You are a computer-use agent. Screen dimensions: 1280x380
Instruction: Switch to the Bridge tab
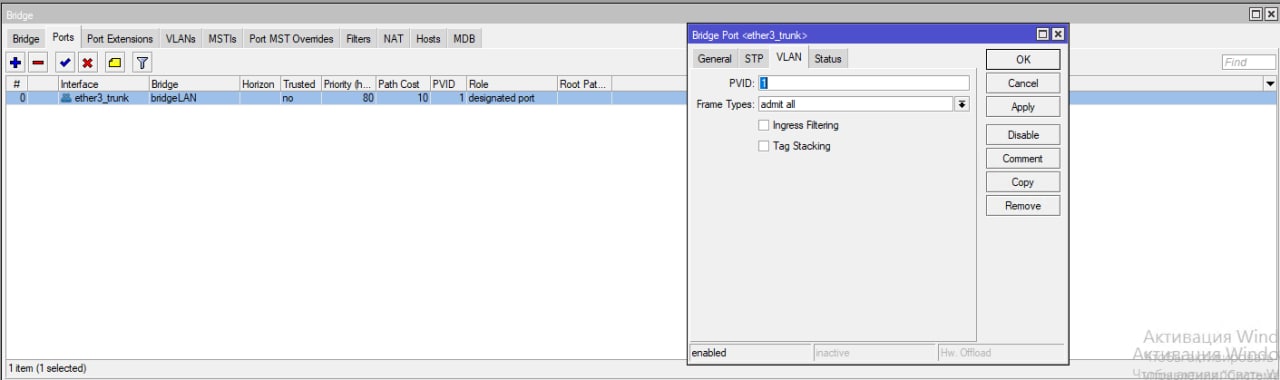[x=26, y=39]
